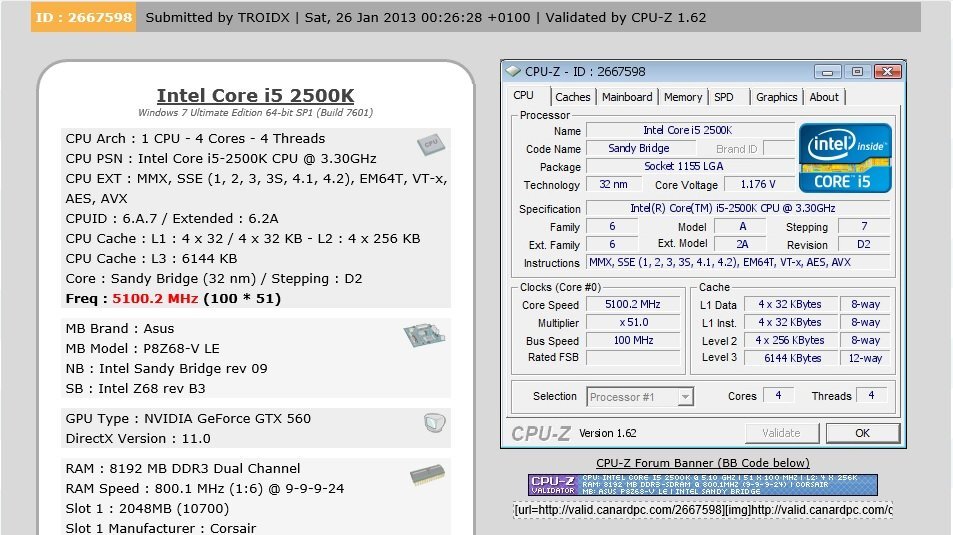The image size is (953, 535).
Task: Switch to the CPU tab
Action: point(523,96)
